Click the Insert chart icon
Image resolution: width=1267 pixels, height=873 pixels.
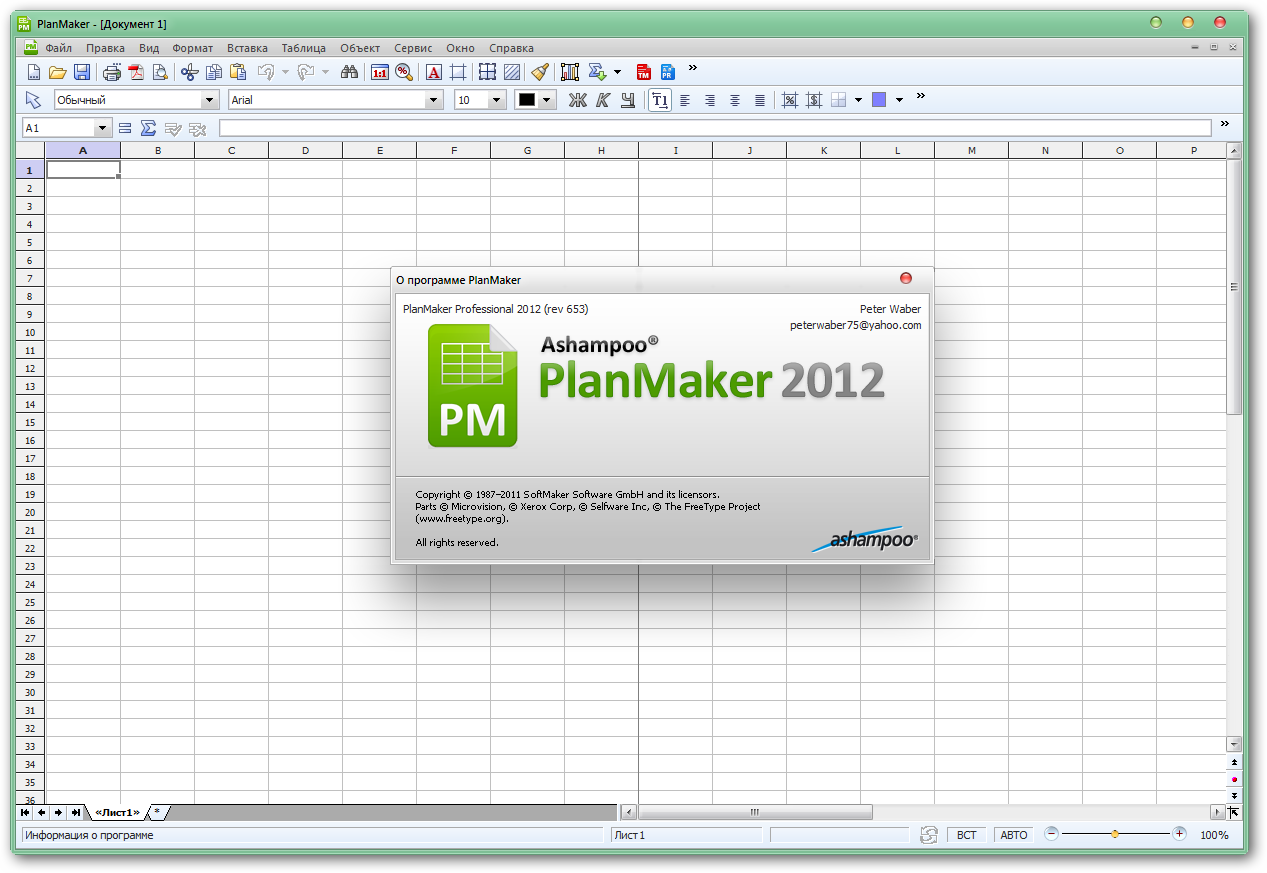(570, 72)
